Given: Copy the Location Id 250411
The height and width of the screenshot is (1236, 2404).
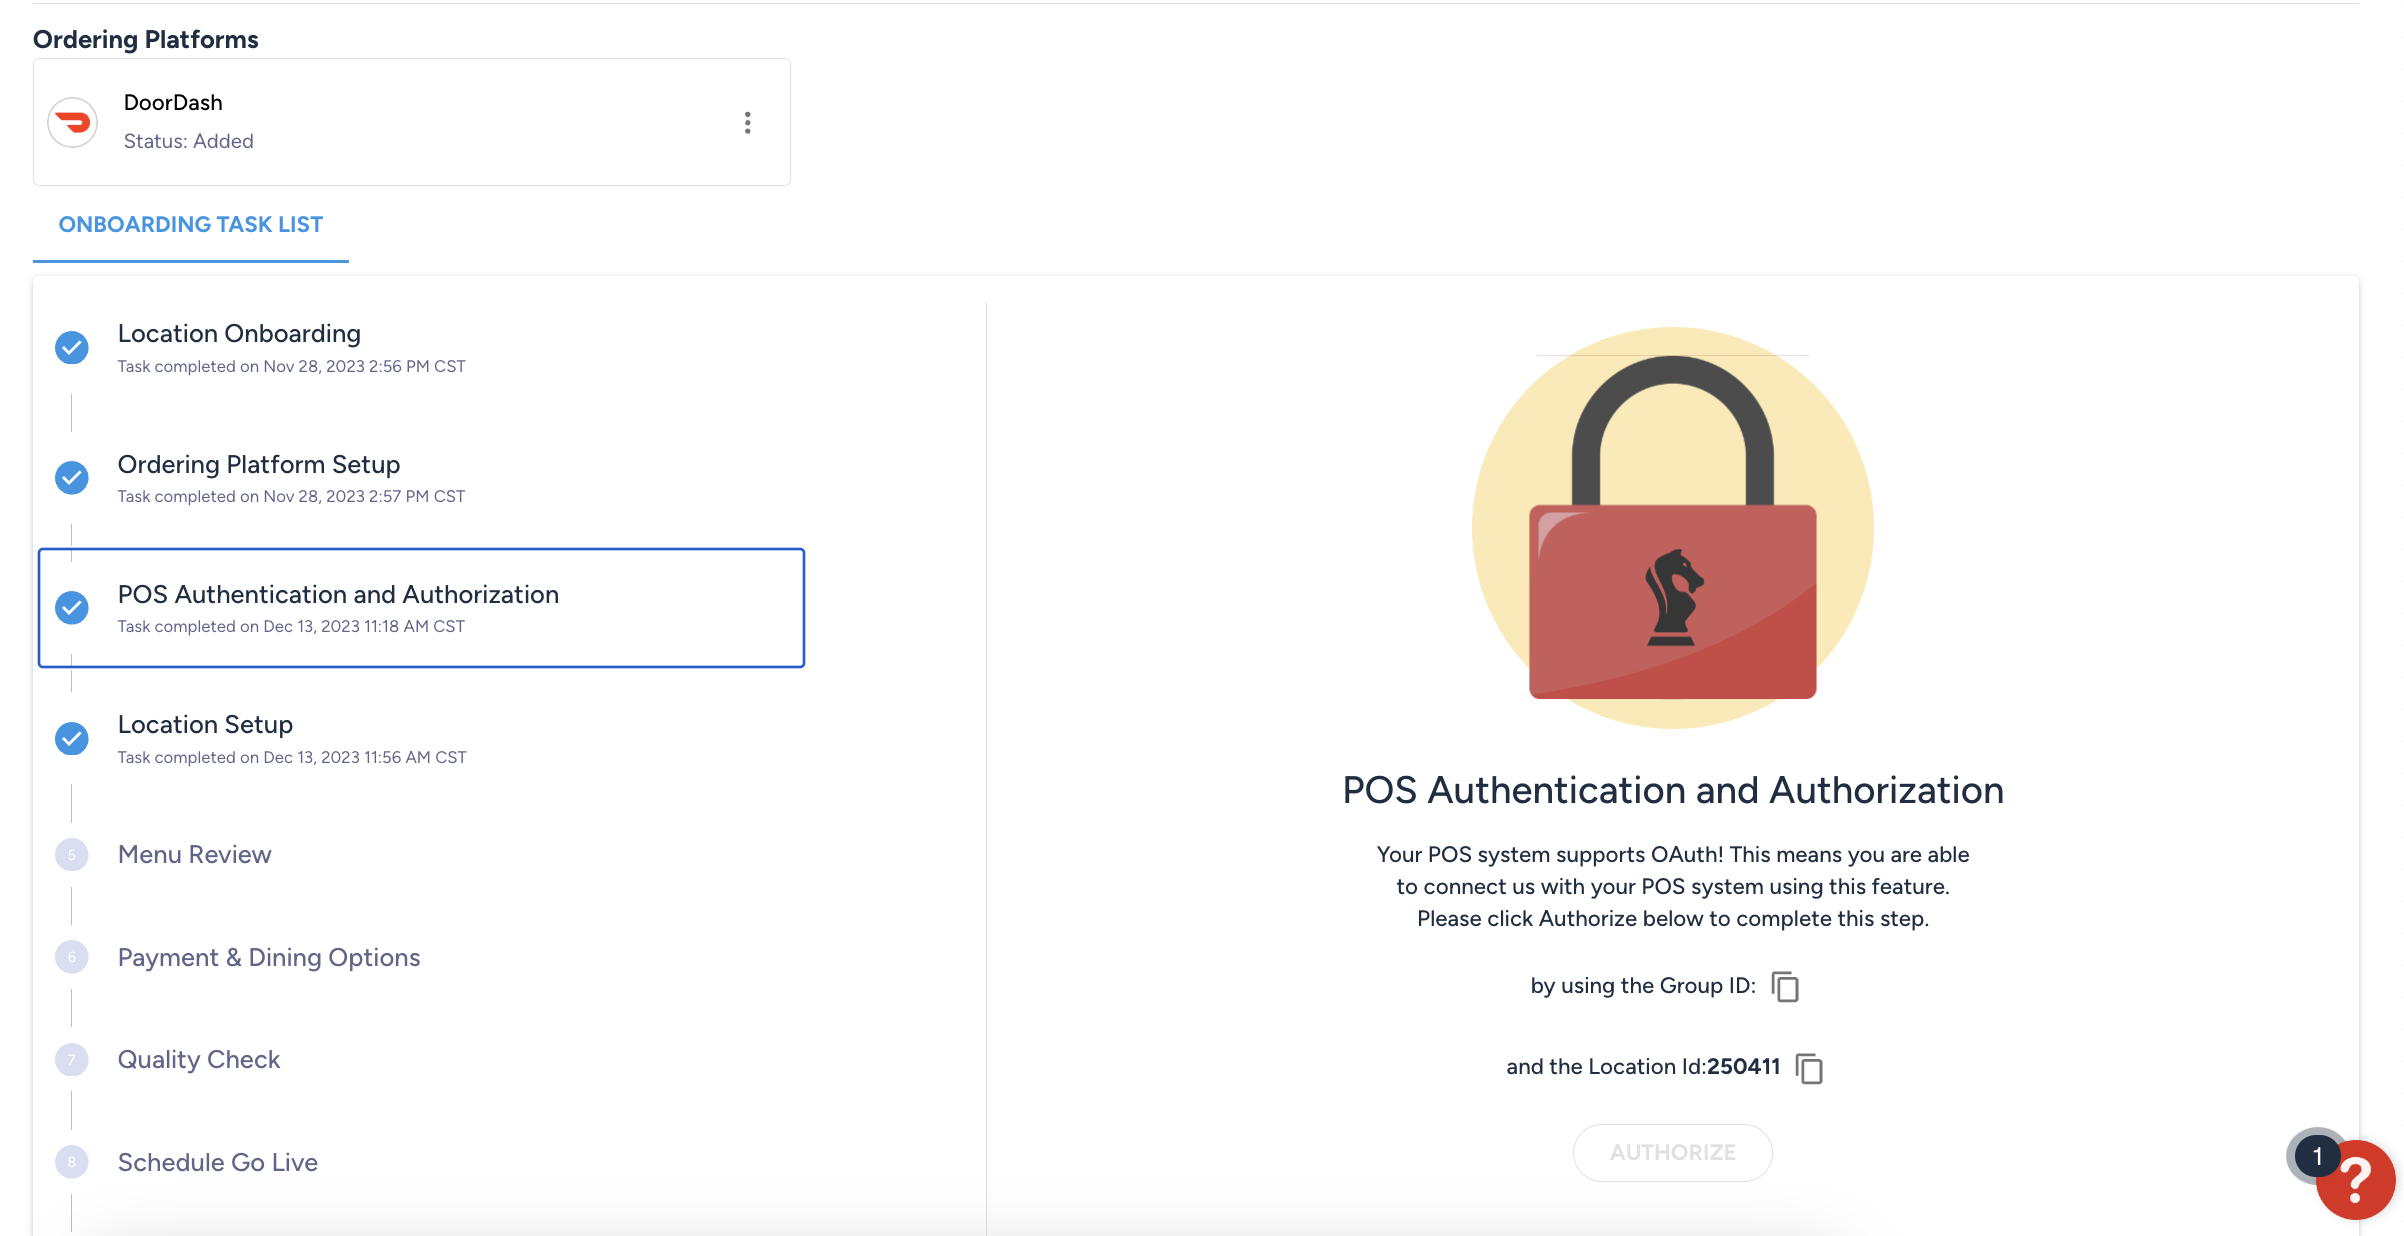Looking at the screenshot, I should tap(1809, 1068).
